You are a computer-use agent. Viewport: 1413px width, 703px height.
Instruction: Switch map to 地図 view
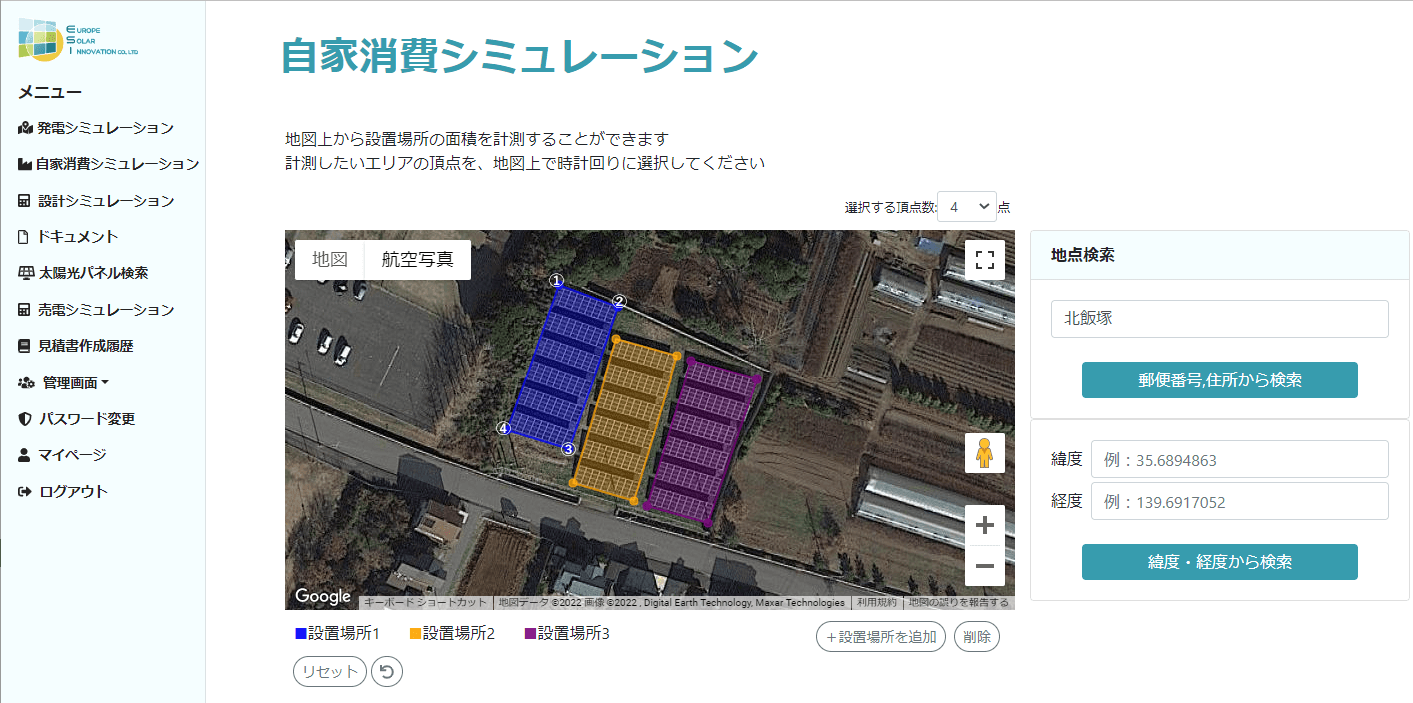pos(330,260)
